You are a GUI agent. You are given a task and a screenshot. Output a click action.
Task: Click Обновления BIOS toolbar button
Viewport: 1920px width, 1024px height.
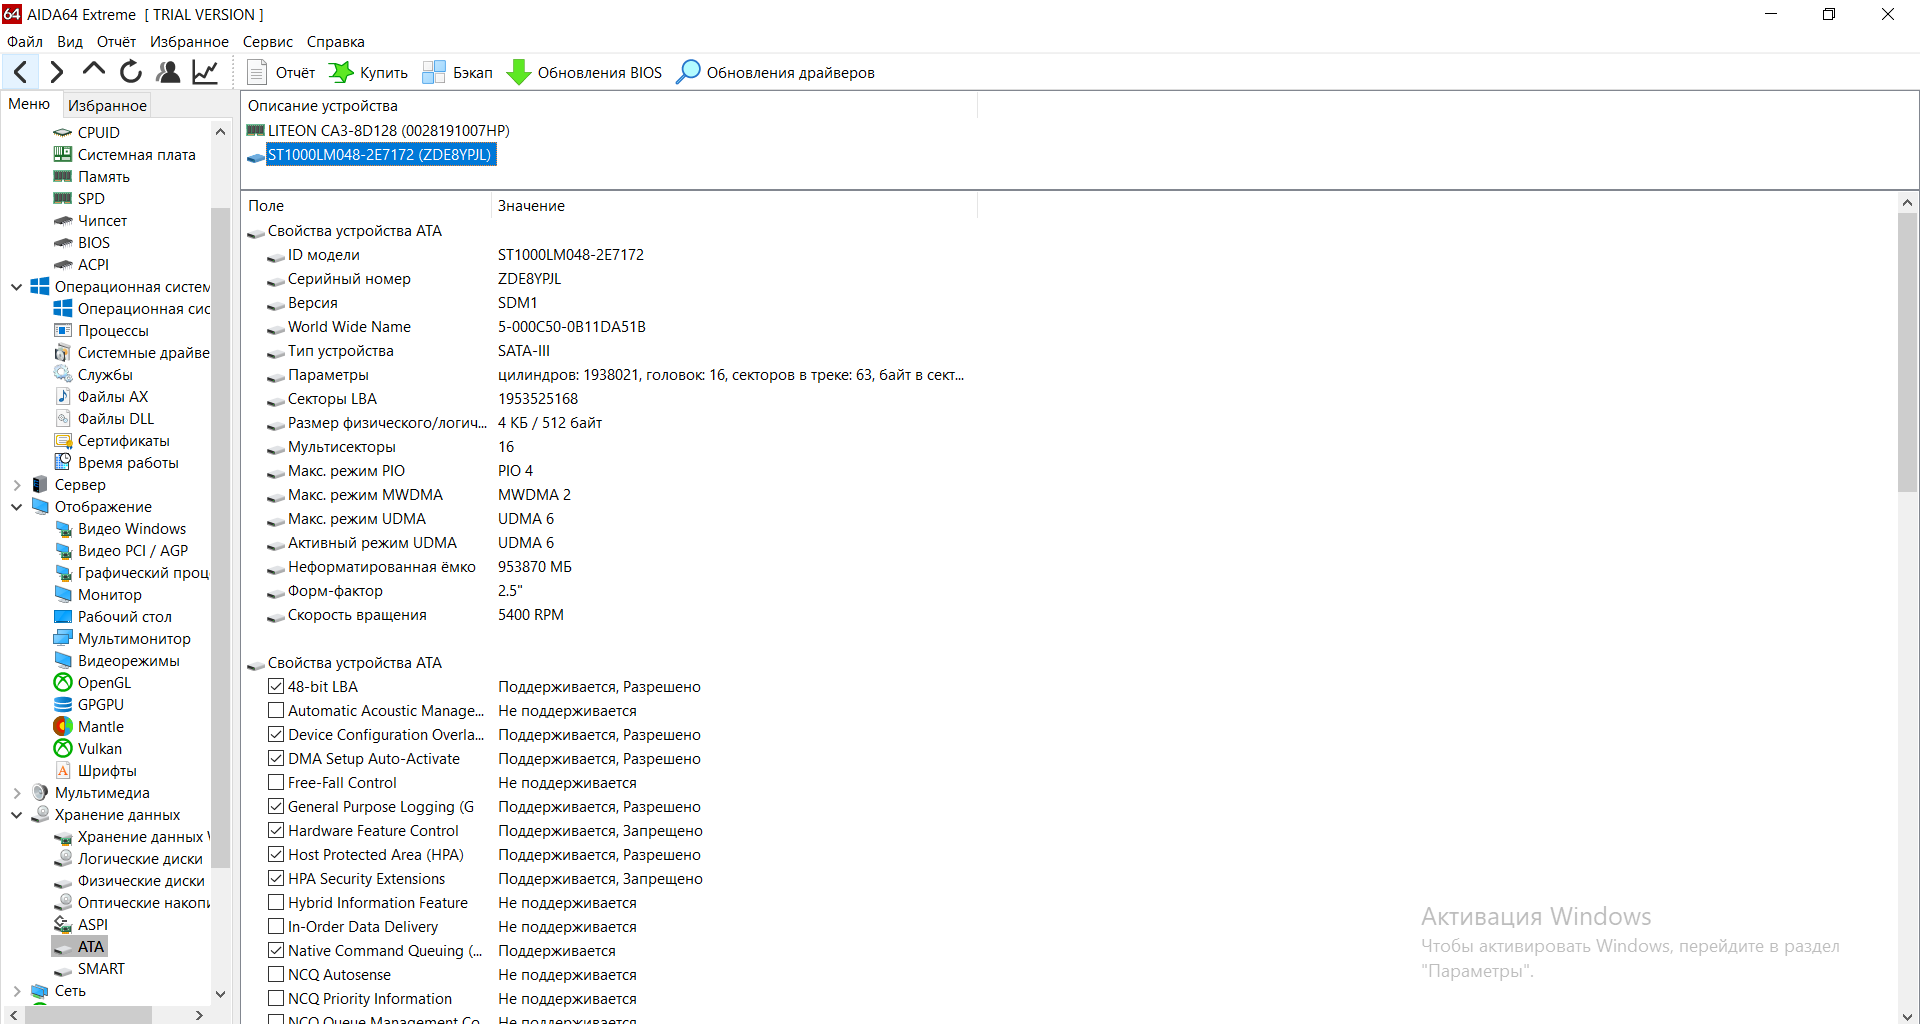pyautogui.click(x=585, y=73)
